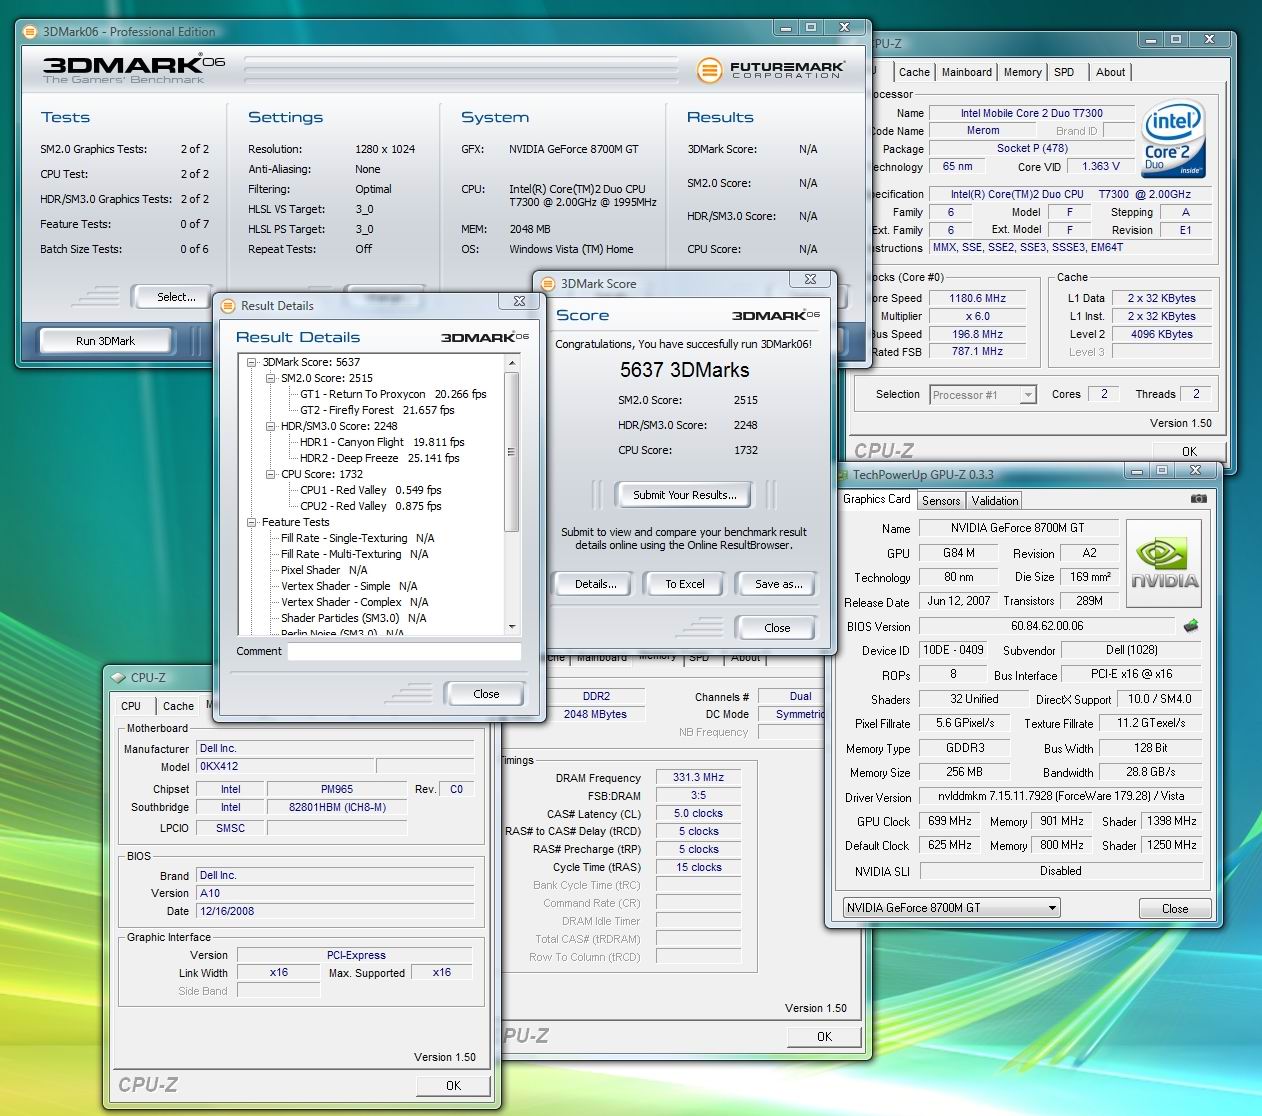The height and width of the screenshot is (1116, 1262).
Task: Click the Comment input field
Action: [x=405, y=652]
